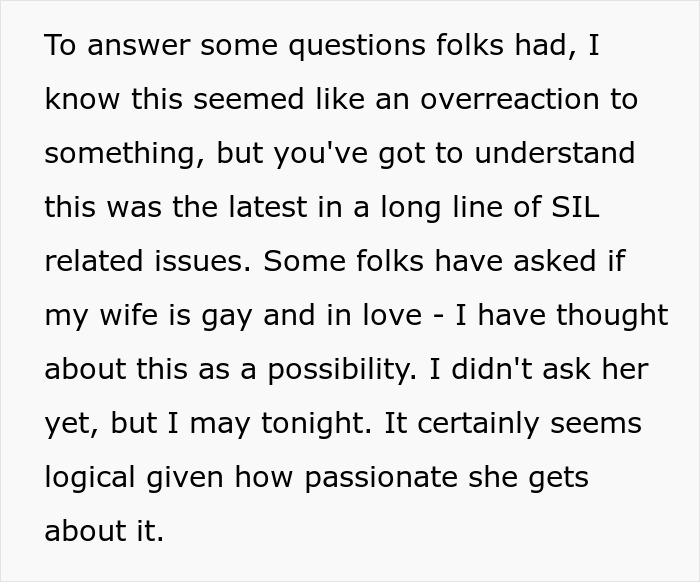
Task: Click the word "overreaction"
Action: pyautogui.click(x=509, y=99)
